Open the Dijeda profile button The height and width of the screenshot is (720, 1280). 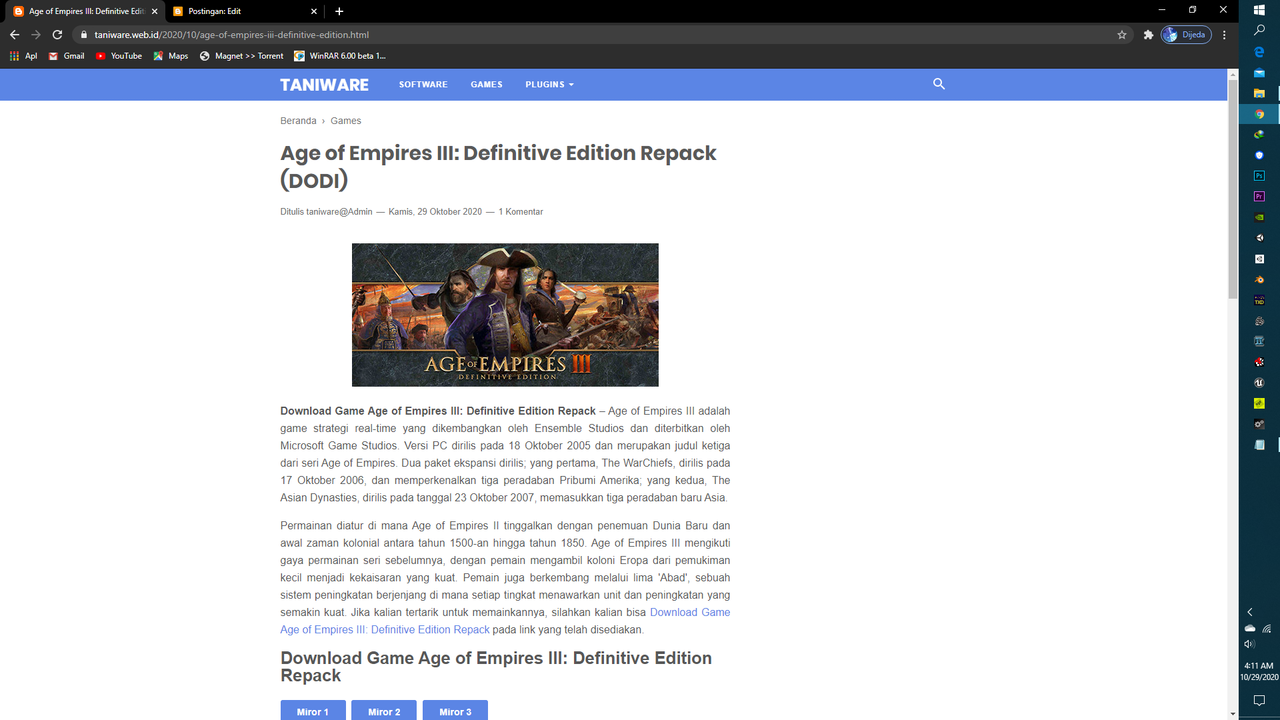(1186, 35)
